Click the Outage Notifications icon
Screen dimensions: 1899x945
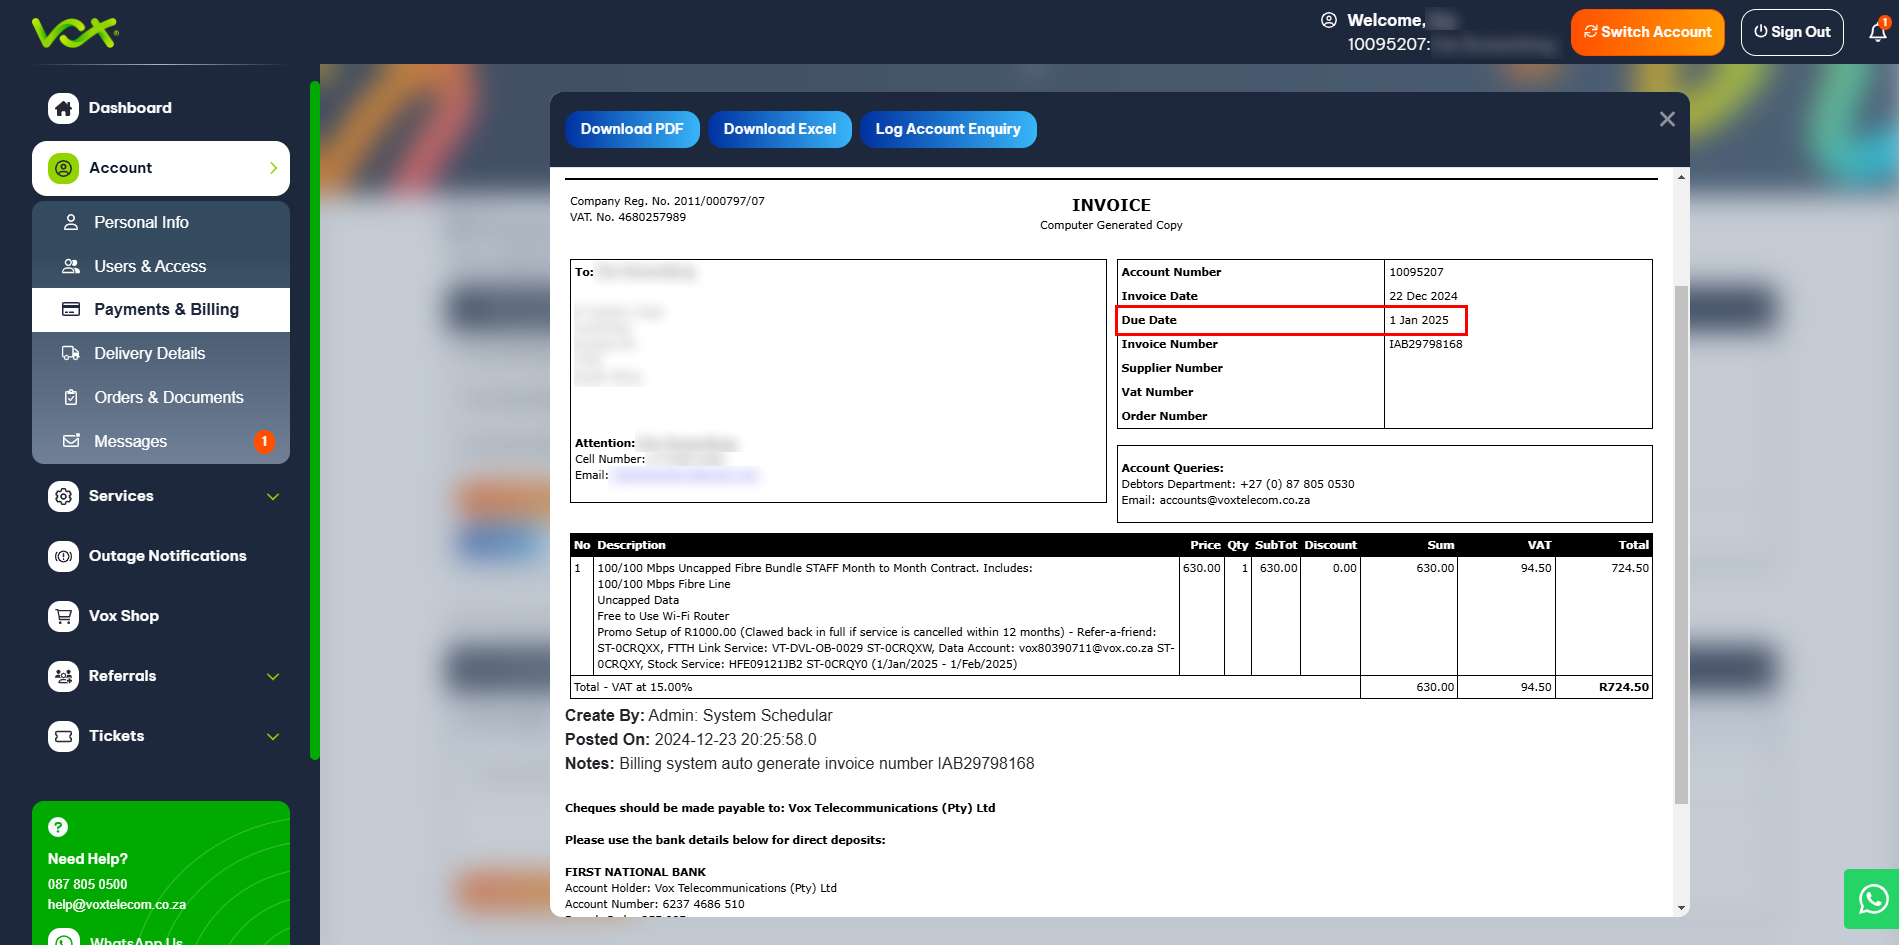[64, 556]
